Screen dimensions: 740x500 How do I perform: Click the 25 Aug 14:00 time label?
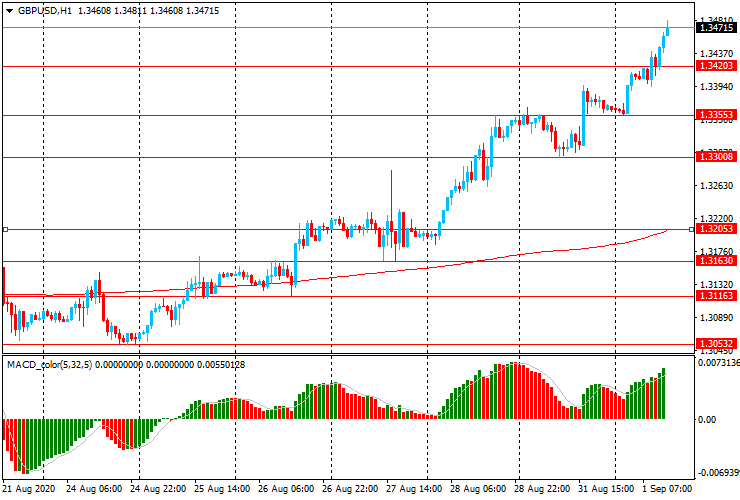point(222,488)
